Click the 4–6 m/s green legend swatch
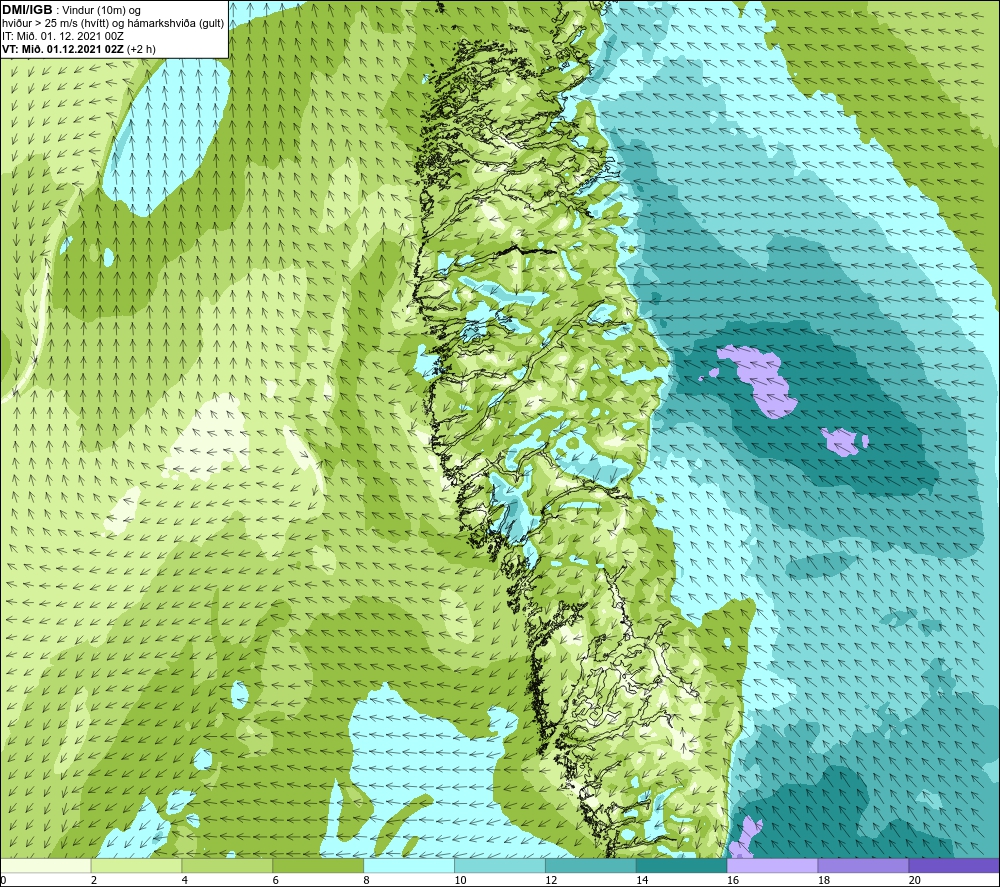 (x=227, y=865)
